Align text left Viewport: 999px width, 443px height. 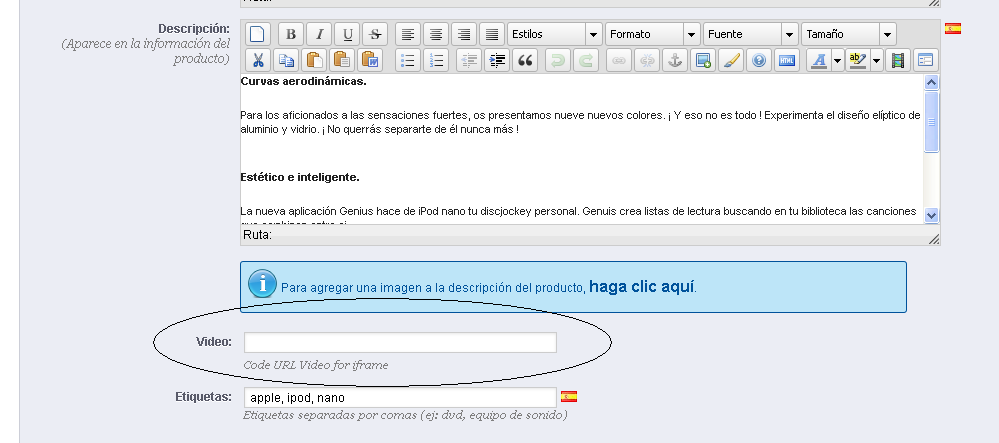pos(408,34)
